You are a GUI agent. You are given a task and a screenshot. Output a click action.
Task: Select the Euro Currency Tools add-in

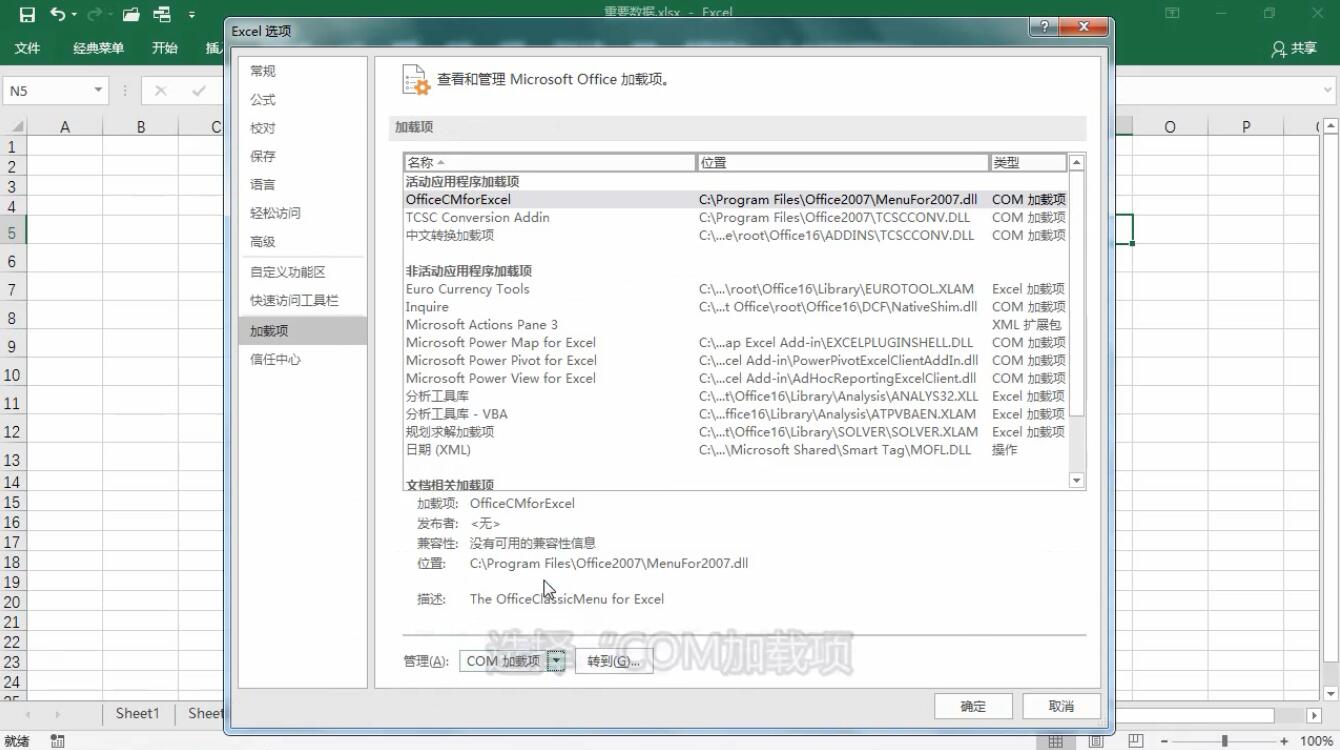pos(736,289)
